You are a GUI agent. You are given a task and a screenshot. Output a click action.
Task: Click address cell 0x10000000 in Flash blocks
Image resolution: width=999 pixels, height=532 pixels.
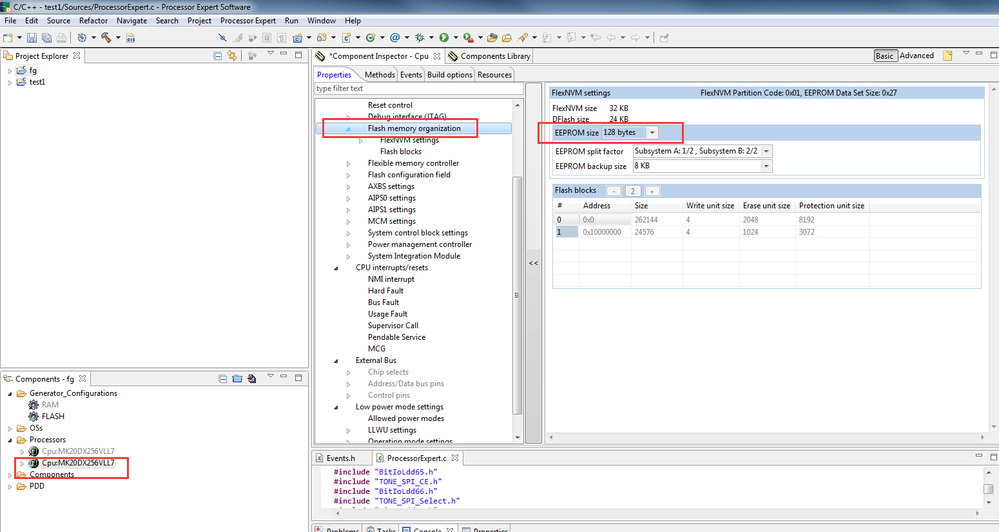[x=605, y=232]
